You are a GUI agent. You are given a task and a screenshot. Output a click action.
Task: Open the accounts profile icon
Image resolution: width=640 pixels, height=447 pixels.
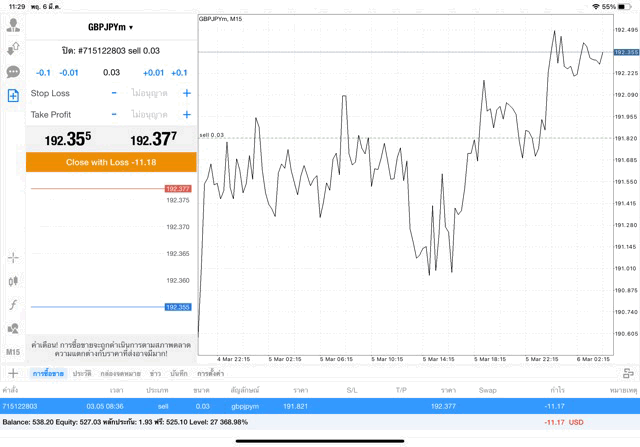tap(13, 26)
